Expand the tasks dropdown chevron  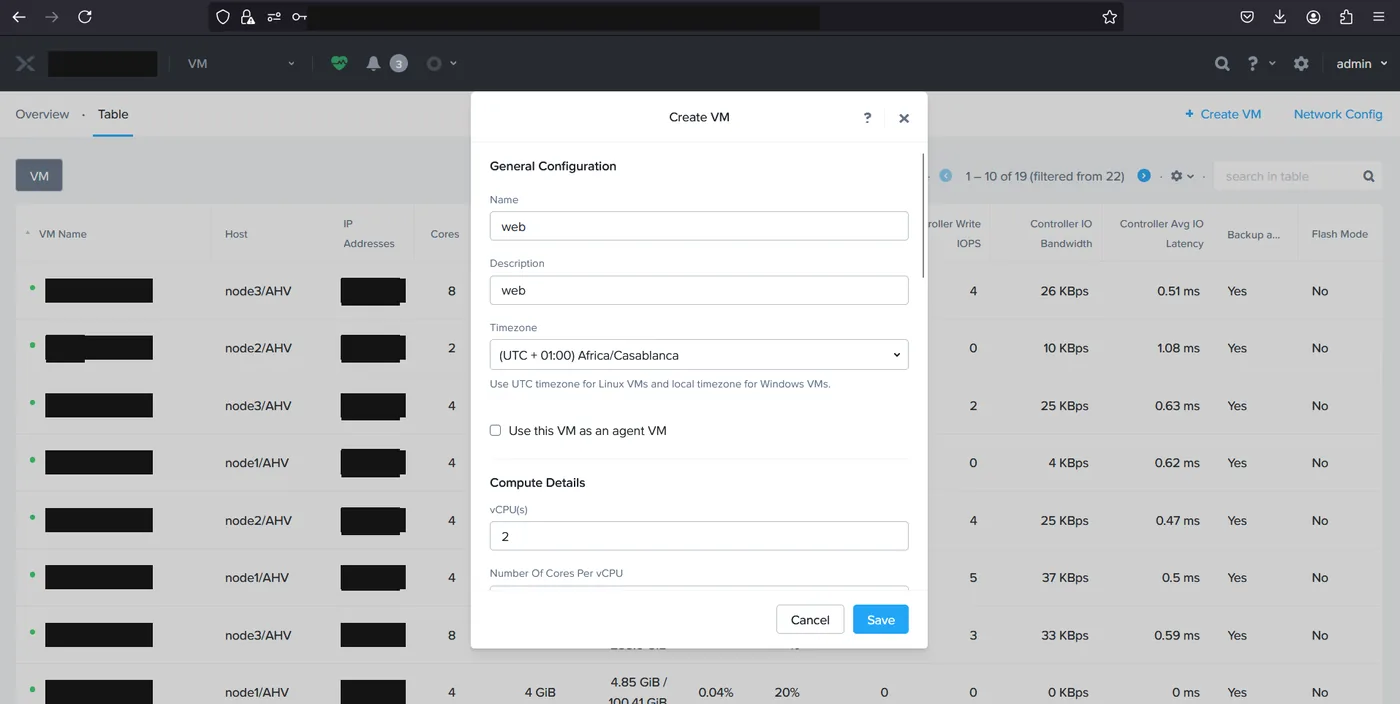pos(454,63)
